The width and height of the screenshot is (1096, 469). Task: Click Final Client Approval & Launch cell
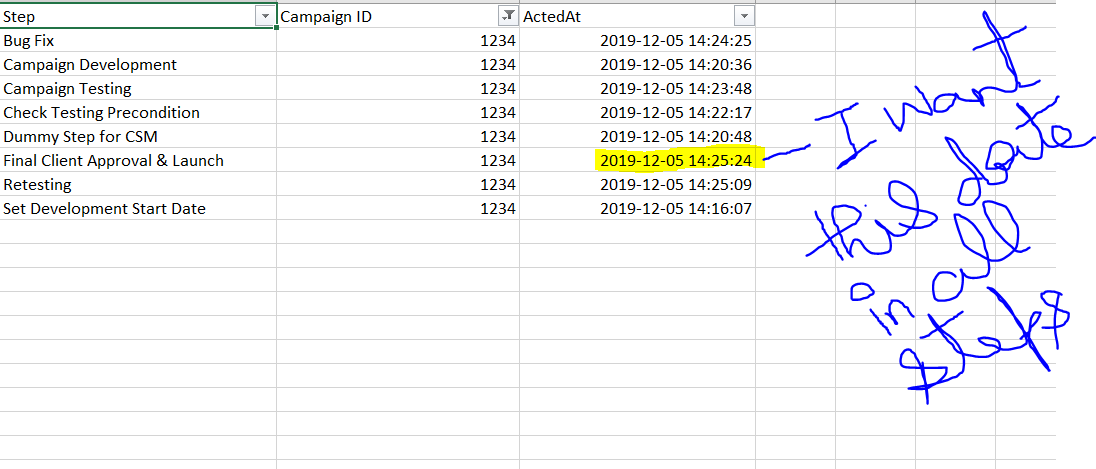point(138,161)
